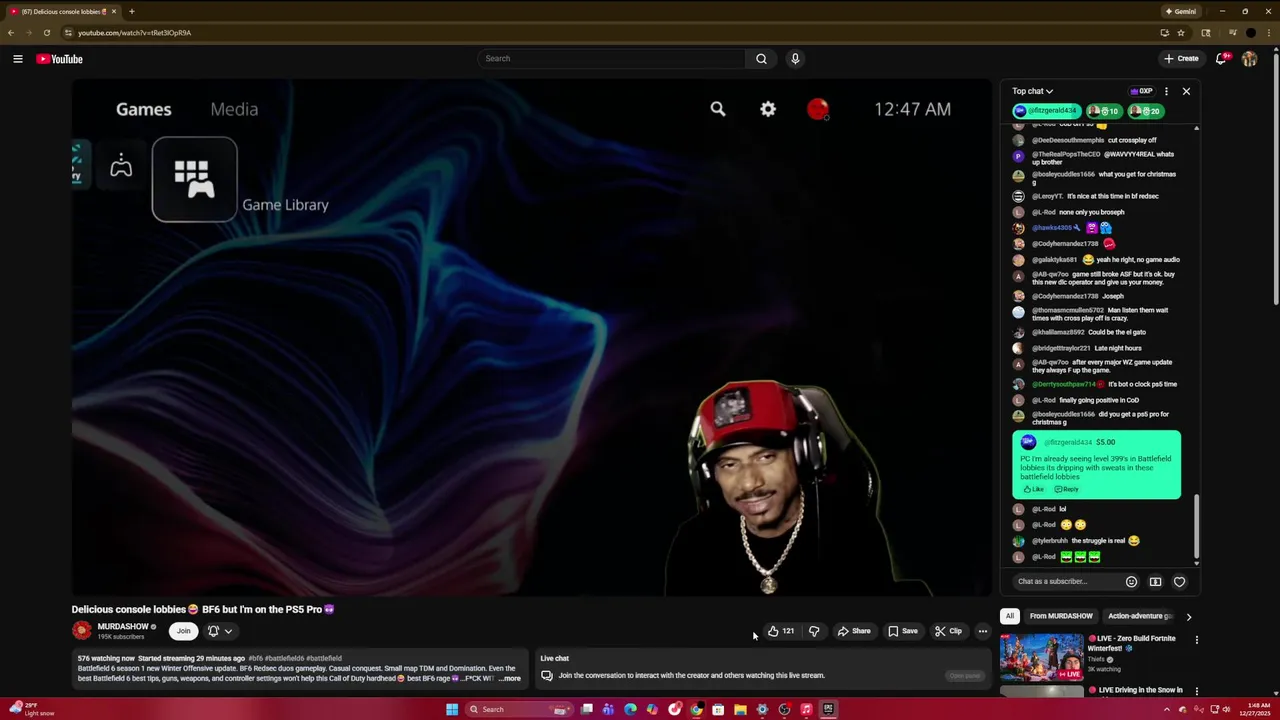The height and width of the screenshot is (720, 1280).
Task: Click the Chrome address bar URL
Action: click(x=134, y=33)
